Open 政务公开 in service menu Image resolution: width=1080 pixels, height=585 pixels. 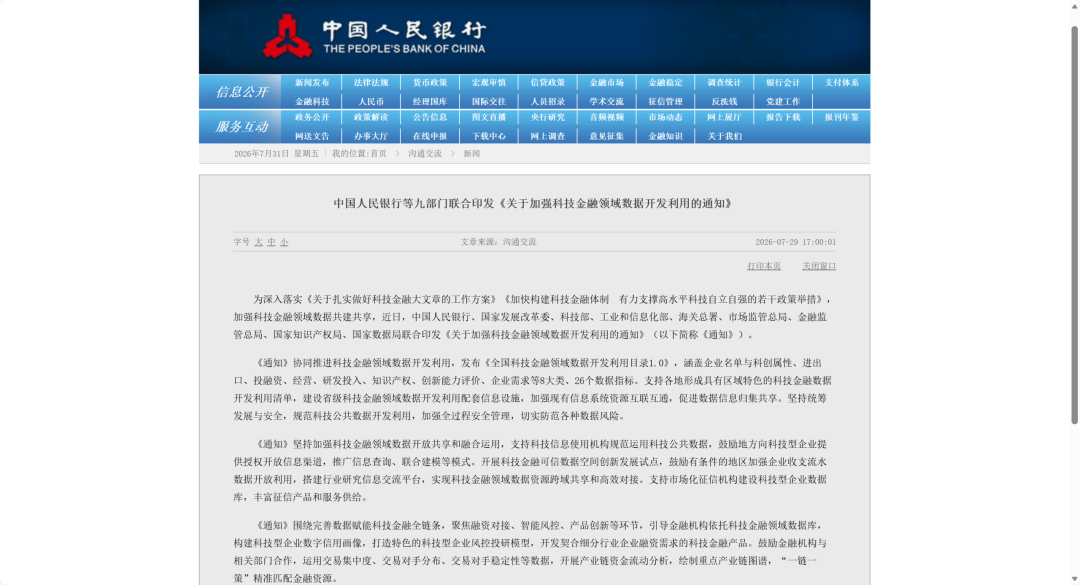[x=312, y=118]
